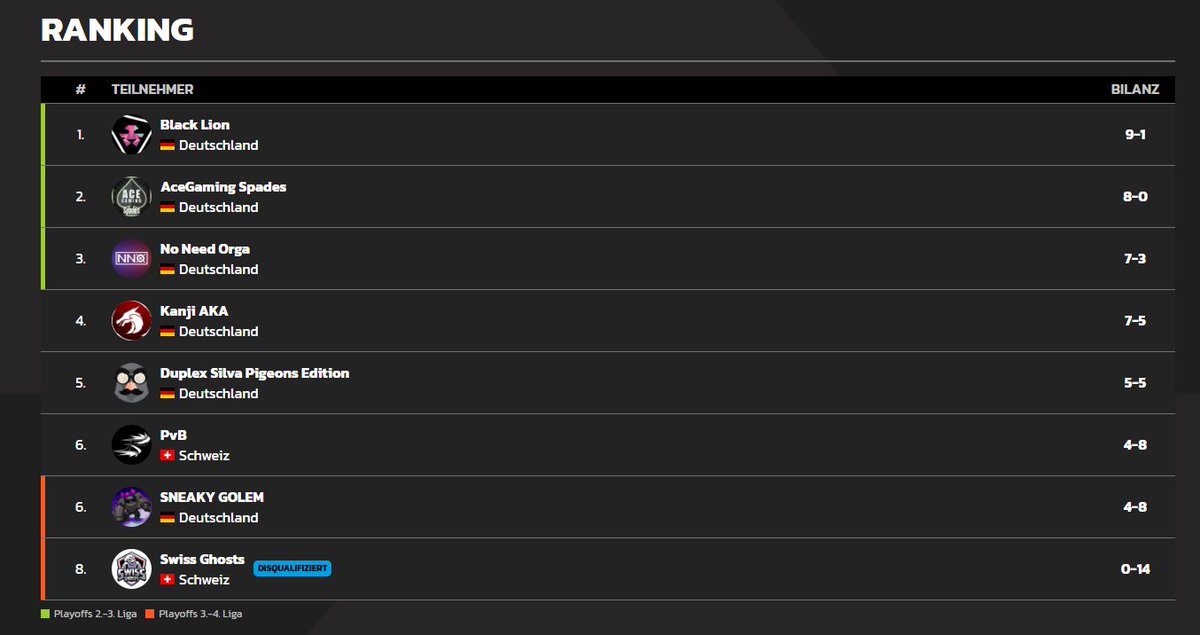Screen dimensions: 1200x635
Task: Open the Kanji AKA team page
Action: tap(194, 311)
